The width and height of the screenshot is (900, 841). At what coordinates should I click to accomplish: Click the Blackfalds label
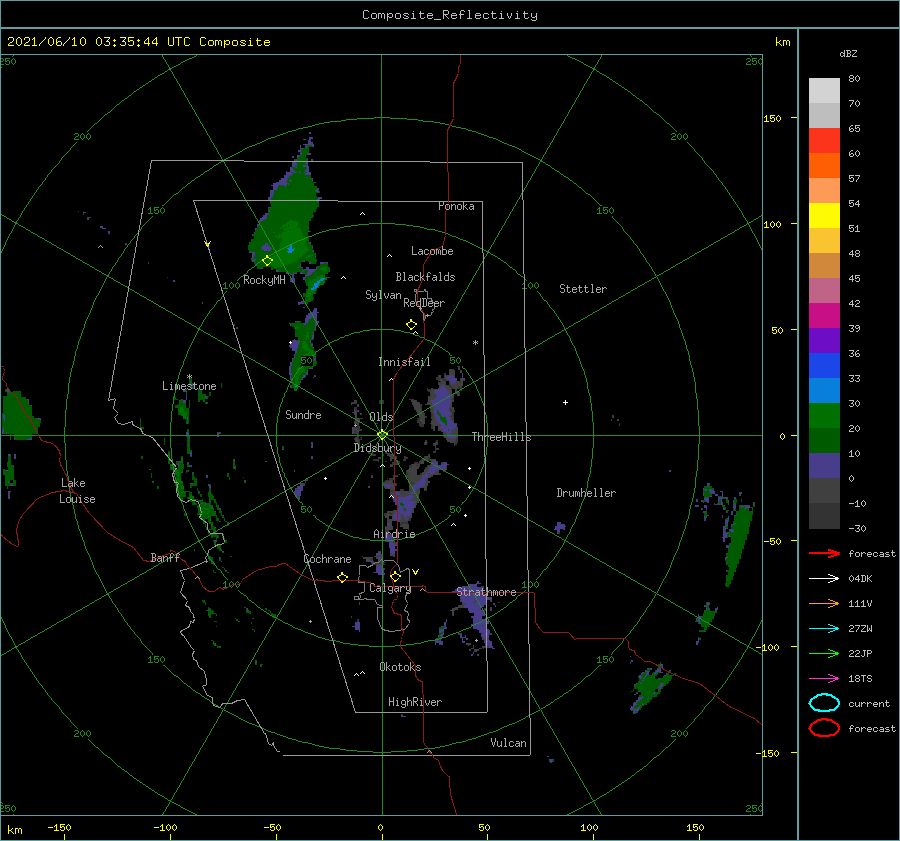(x=425, y=277)
